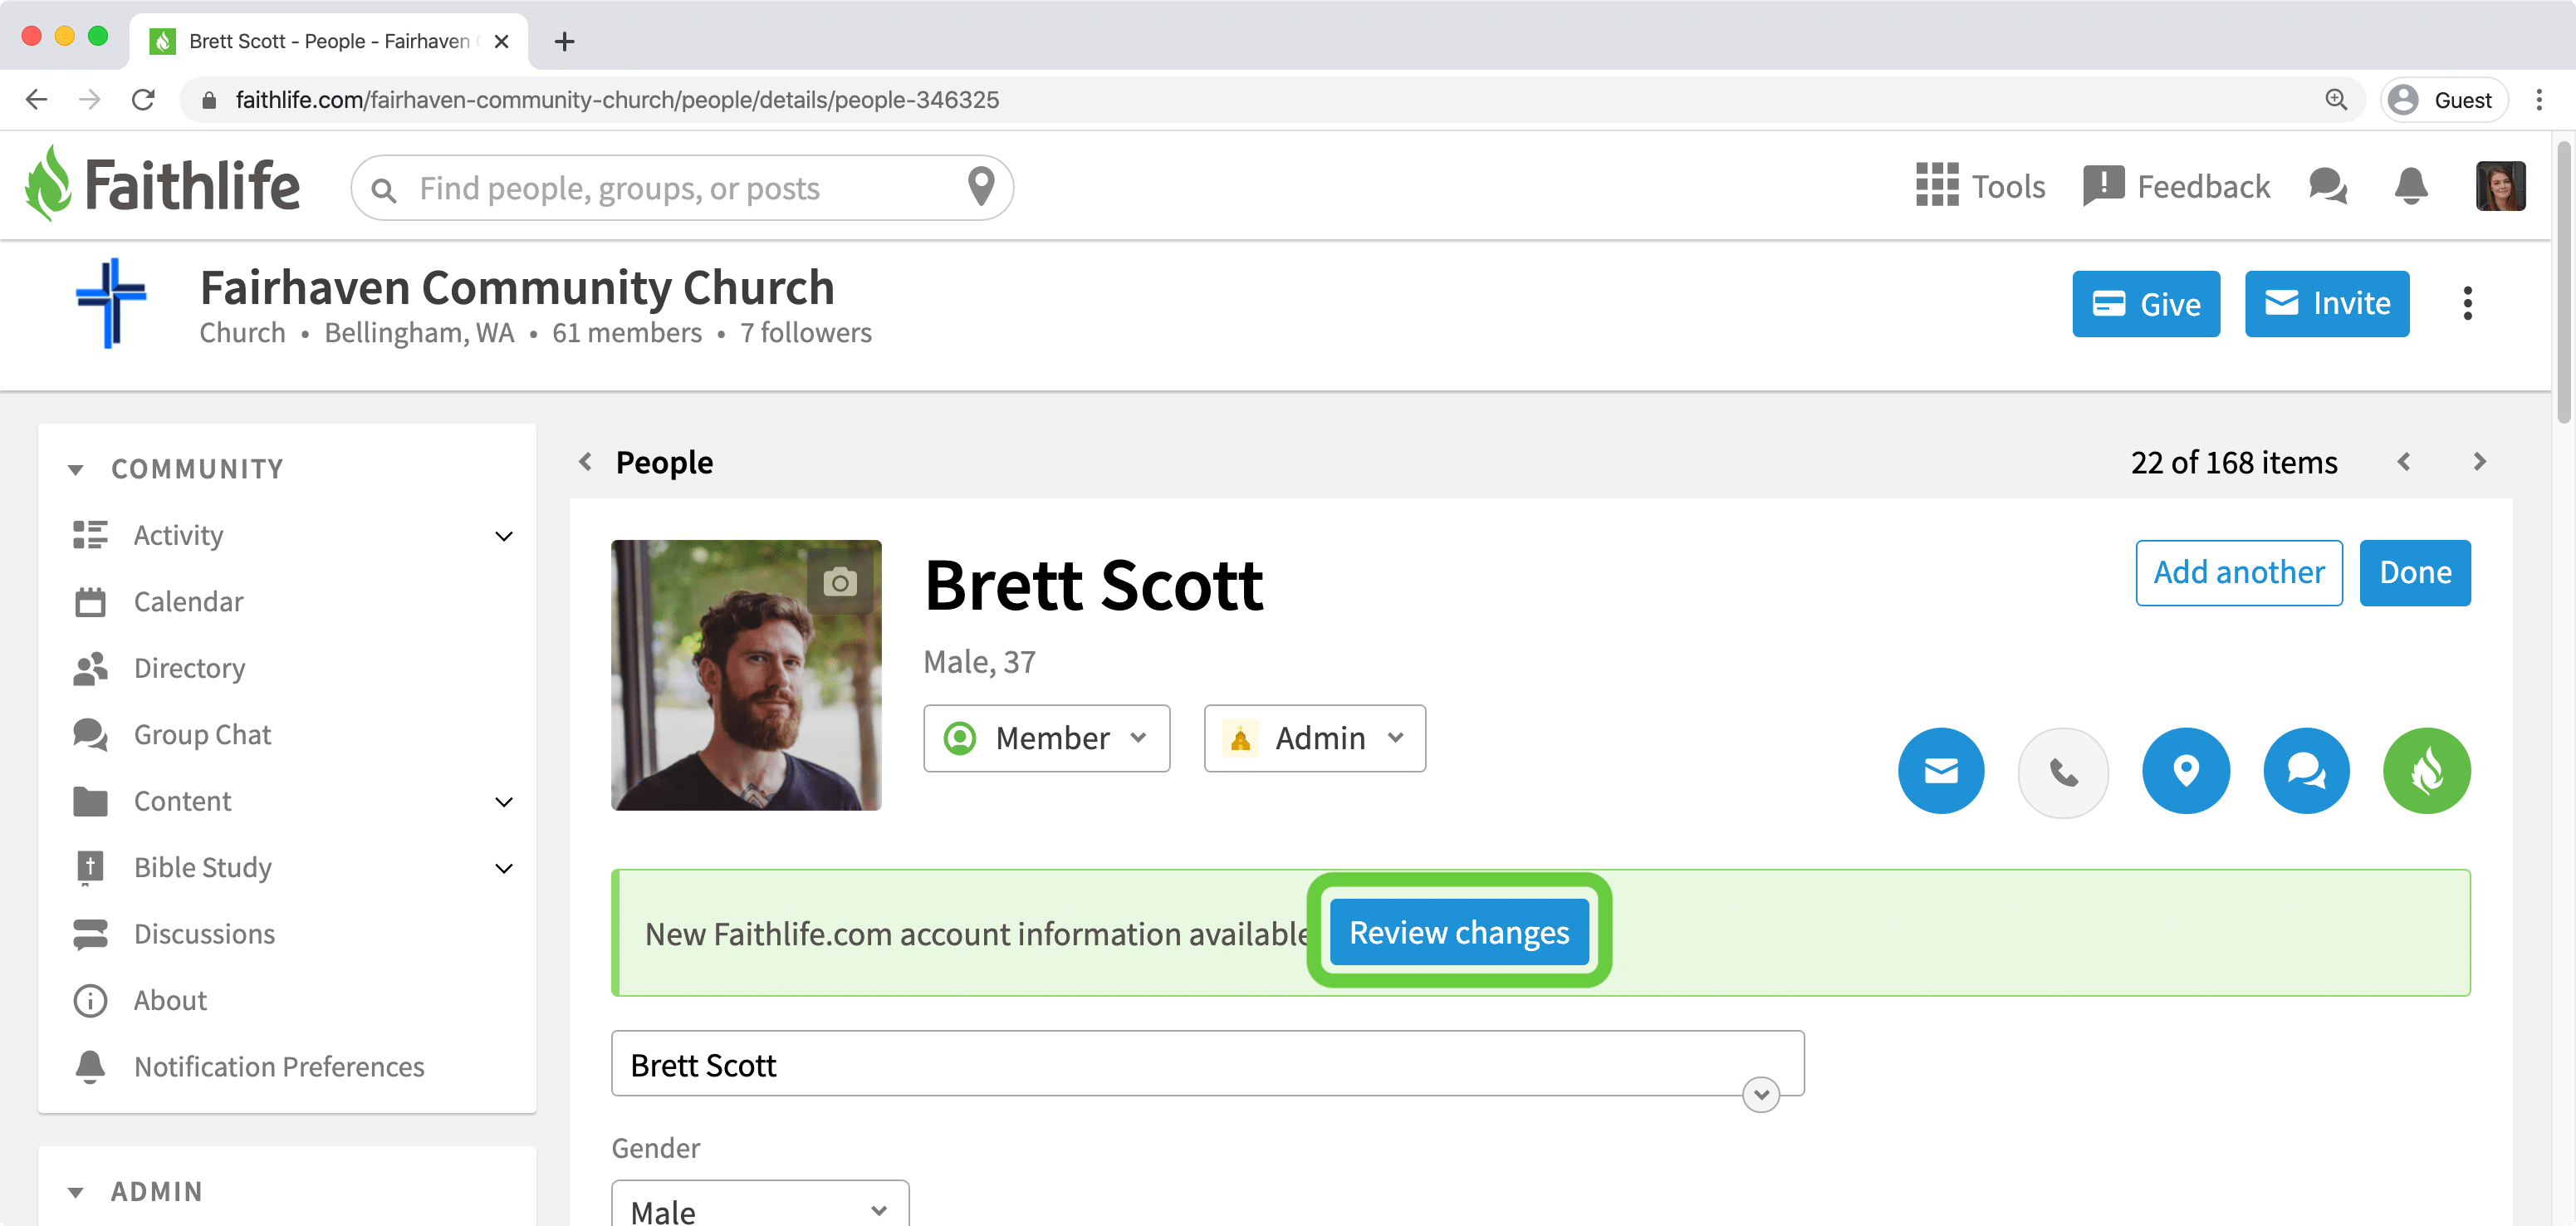Screen dimensions: 2576x1226
Task: Click the camera icon on profile photo
Action: click(840, 581)
